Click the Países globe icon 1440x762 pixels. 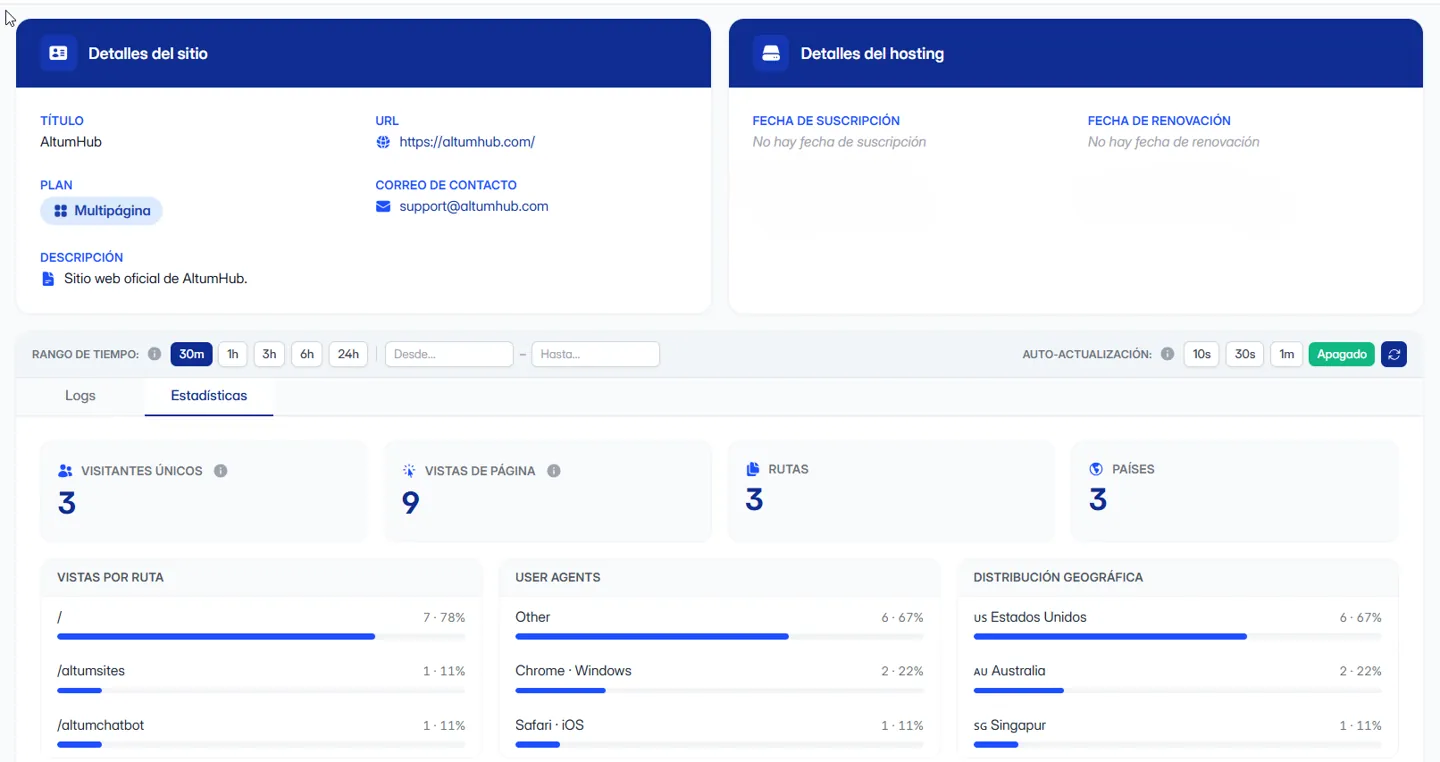[x=1097, y=469]
